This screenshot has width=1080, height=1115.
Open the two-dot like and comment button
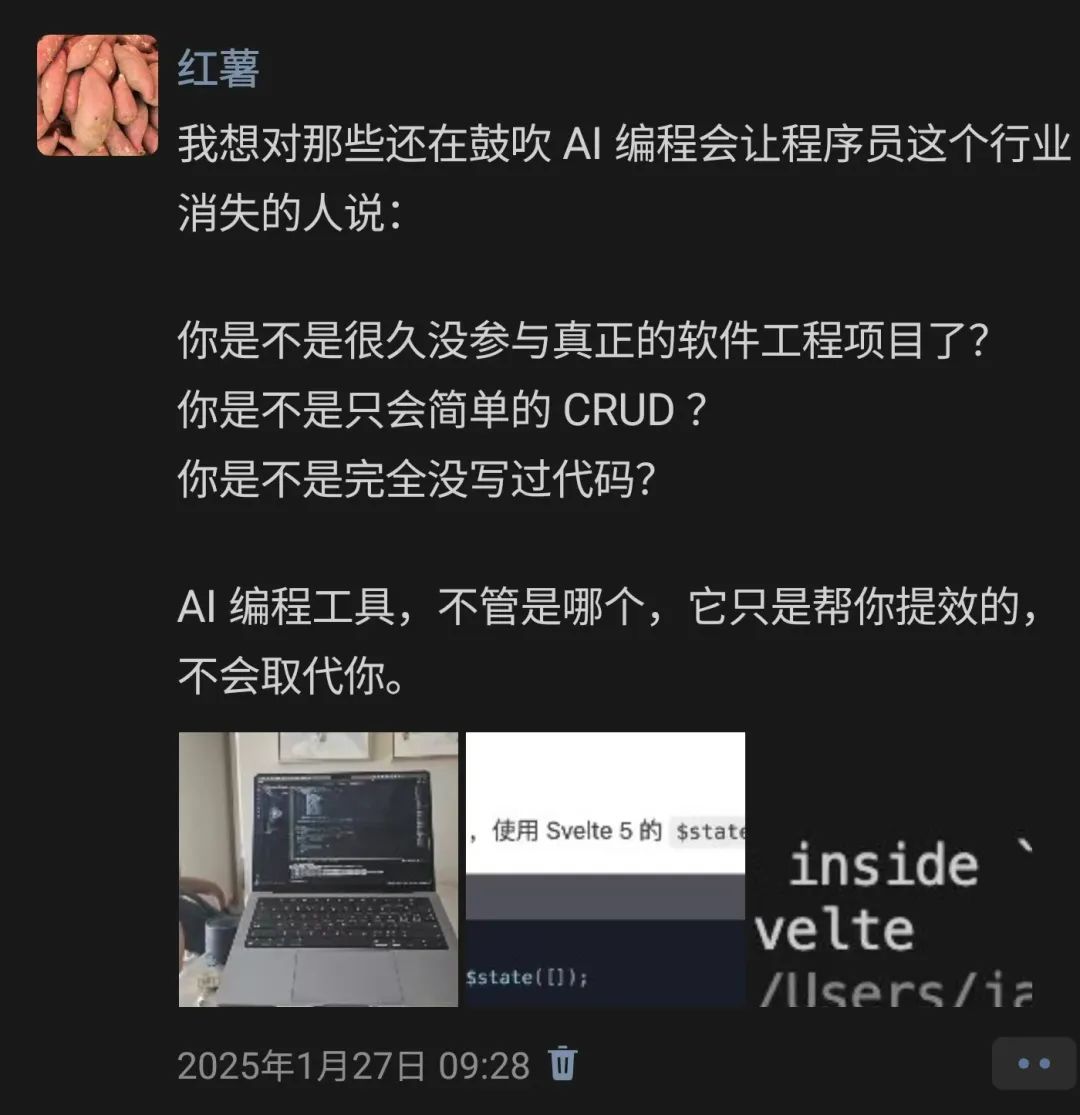[1034, 1064]
